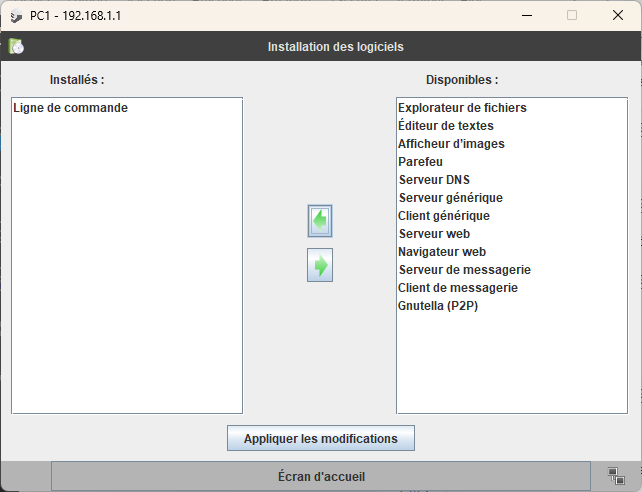This screenshot has width=642, height=492.
Task: Choose Client de messagerie in list
Action: pyautogui.click(x=458, y=288)
